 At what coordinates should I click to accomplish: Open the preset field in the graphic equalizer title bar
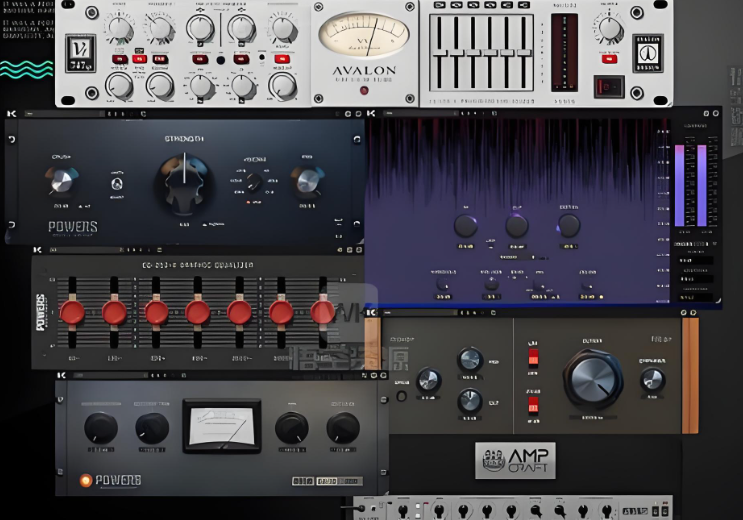pos(84,250)
